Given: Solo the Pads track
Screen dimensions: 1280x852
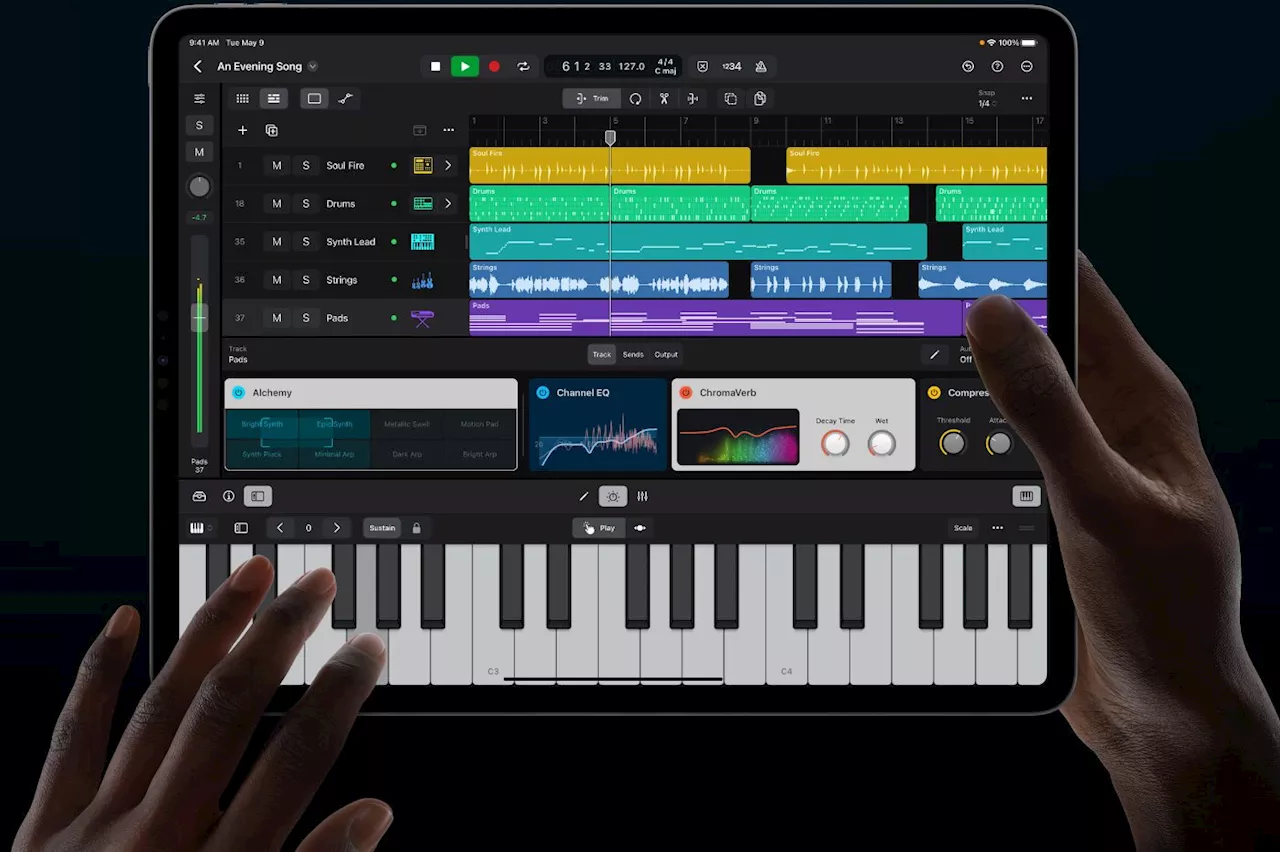Looking at the screenshot, I should tap(306, 318).
